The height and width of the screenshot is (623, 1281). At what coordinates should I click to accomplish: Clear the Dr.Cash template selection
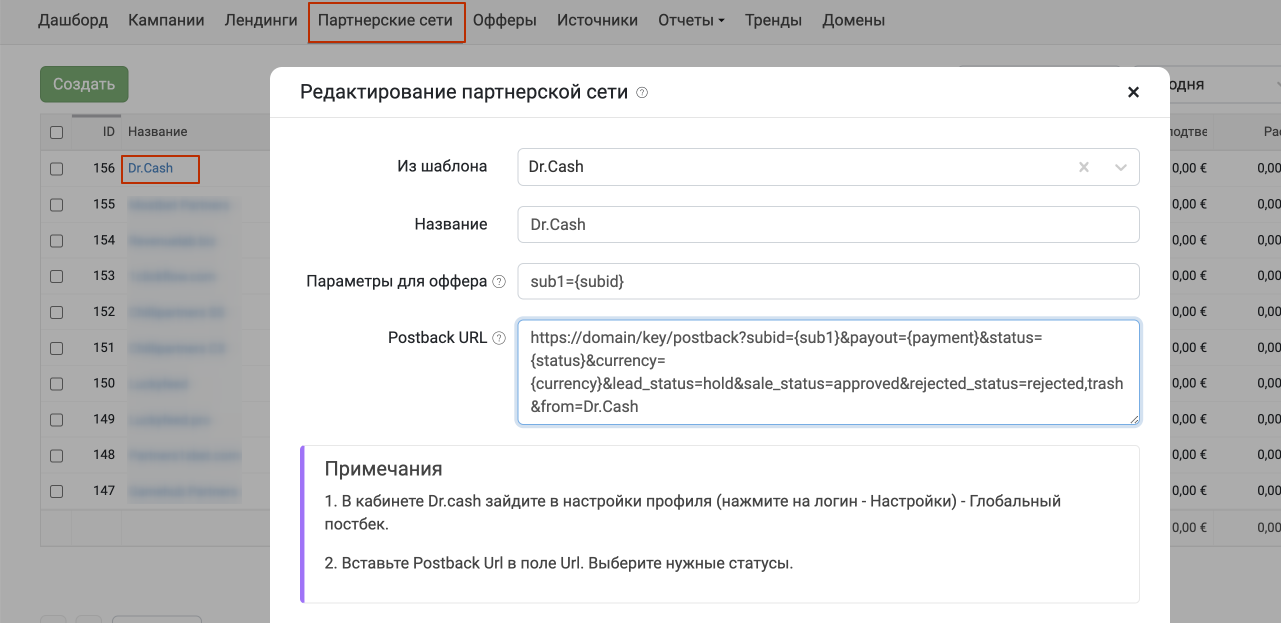(x=1084, y=167)
